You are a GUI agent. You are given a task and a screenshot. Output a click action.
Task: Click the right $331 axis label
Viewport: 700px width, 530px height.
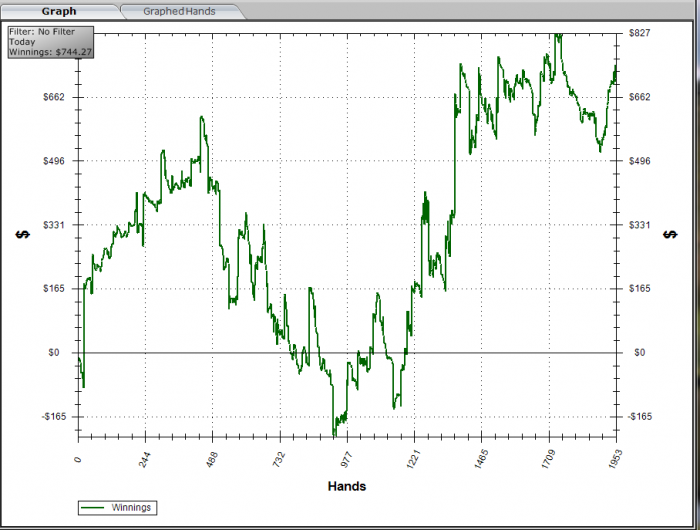coord(640,225)
